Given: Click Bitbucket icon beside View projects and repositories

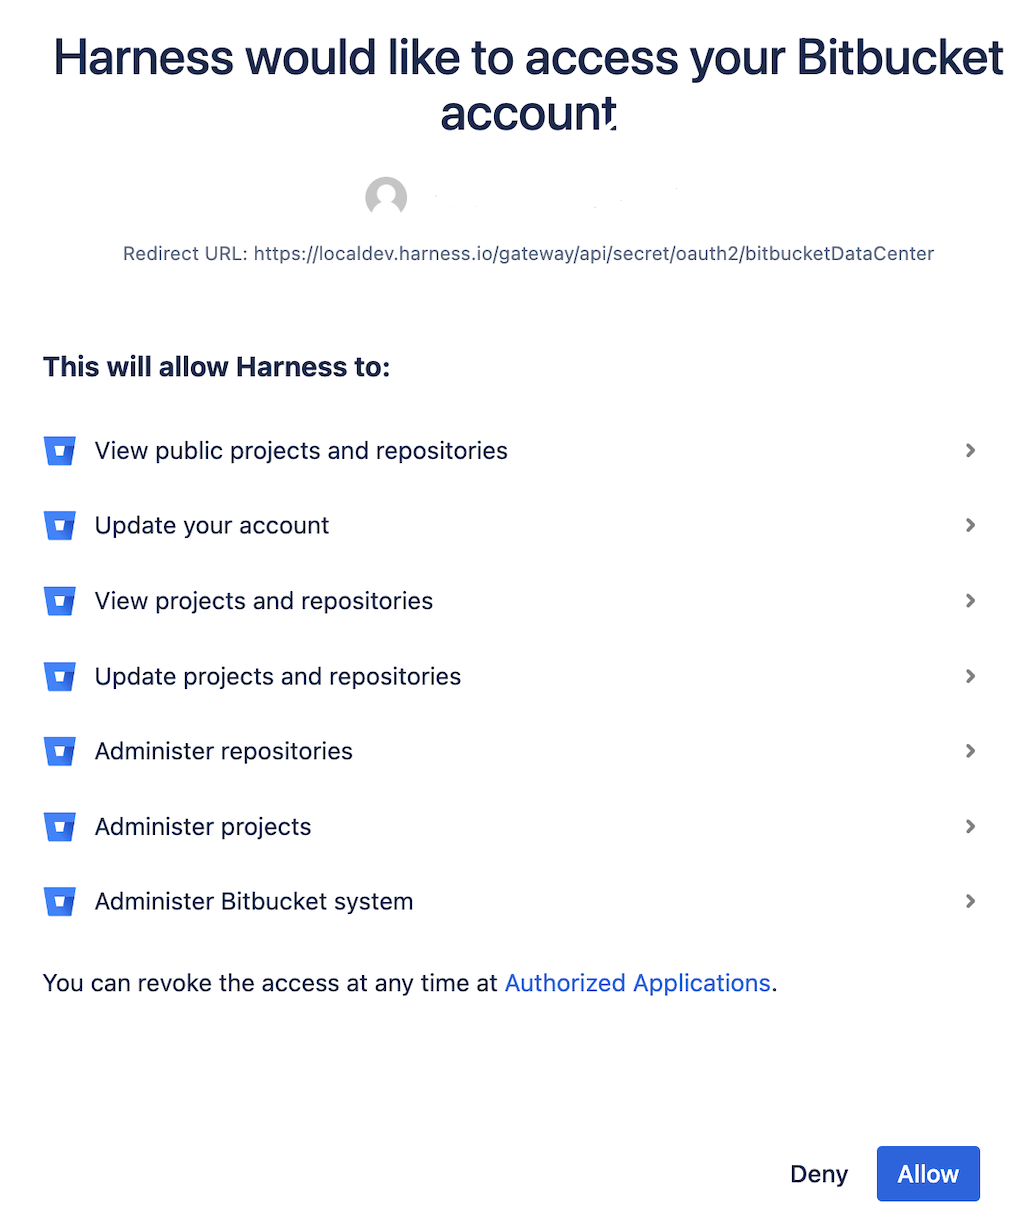Looking at the screenshot, I should tap(60, 601).
